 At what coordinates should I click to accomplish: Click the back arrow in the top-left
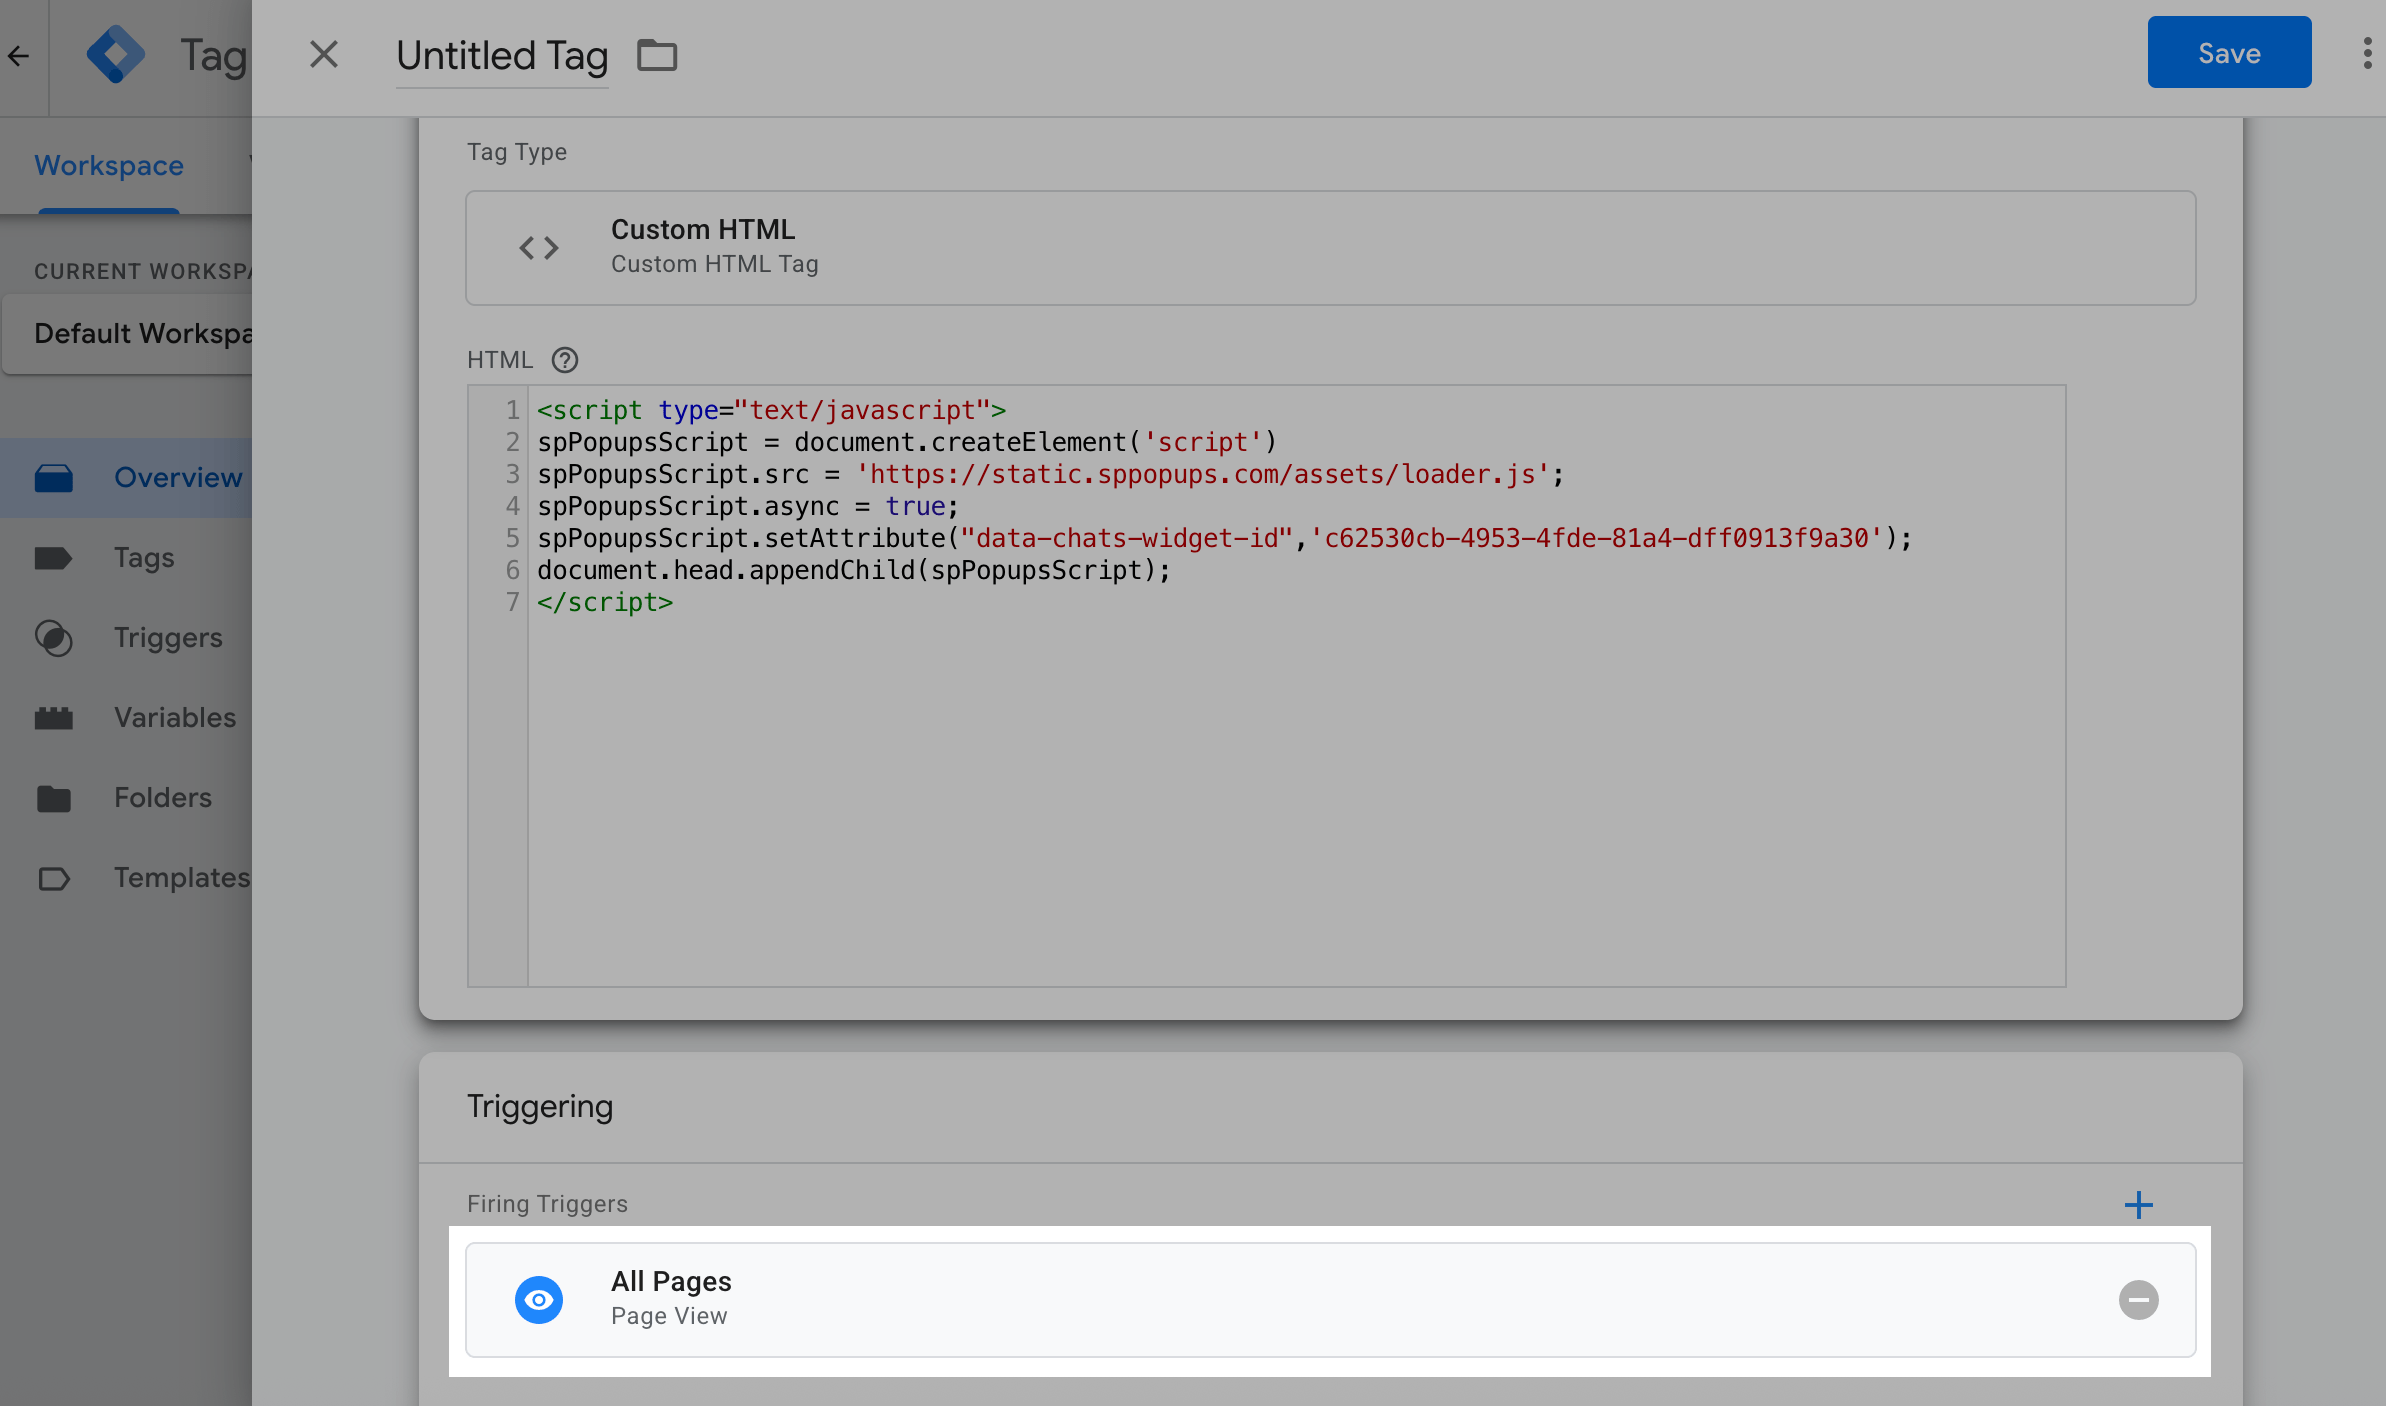tap(19, 56)
